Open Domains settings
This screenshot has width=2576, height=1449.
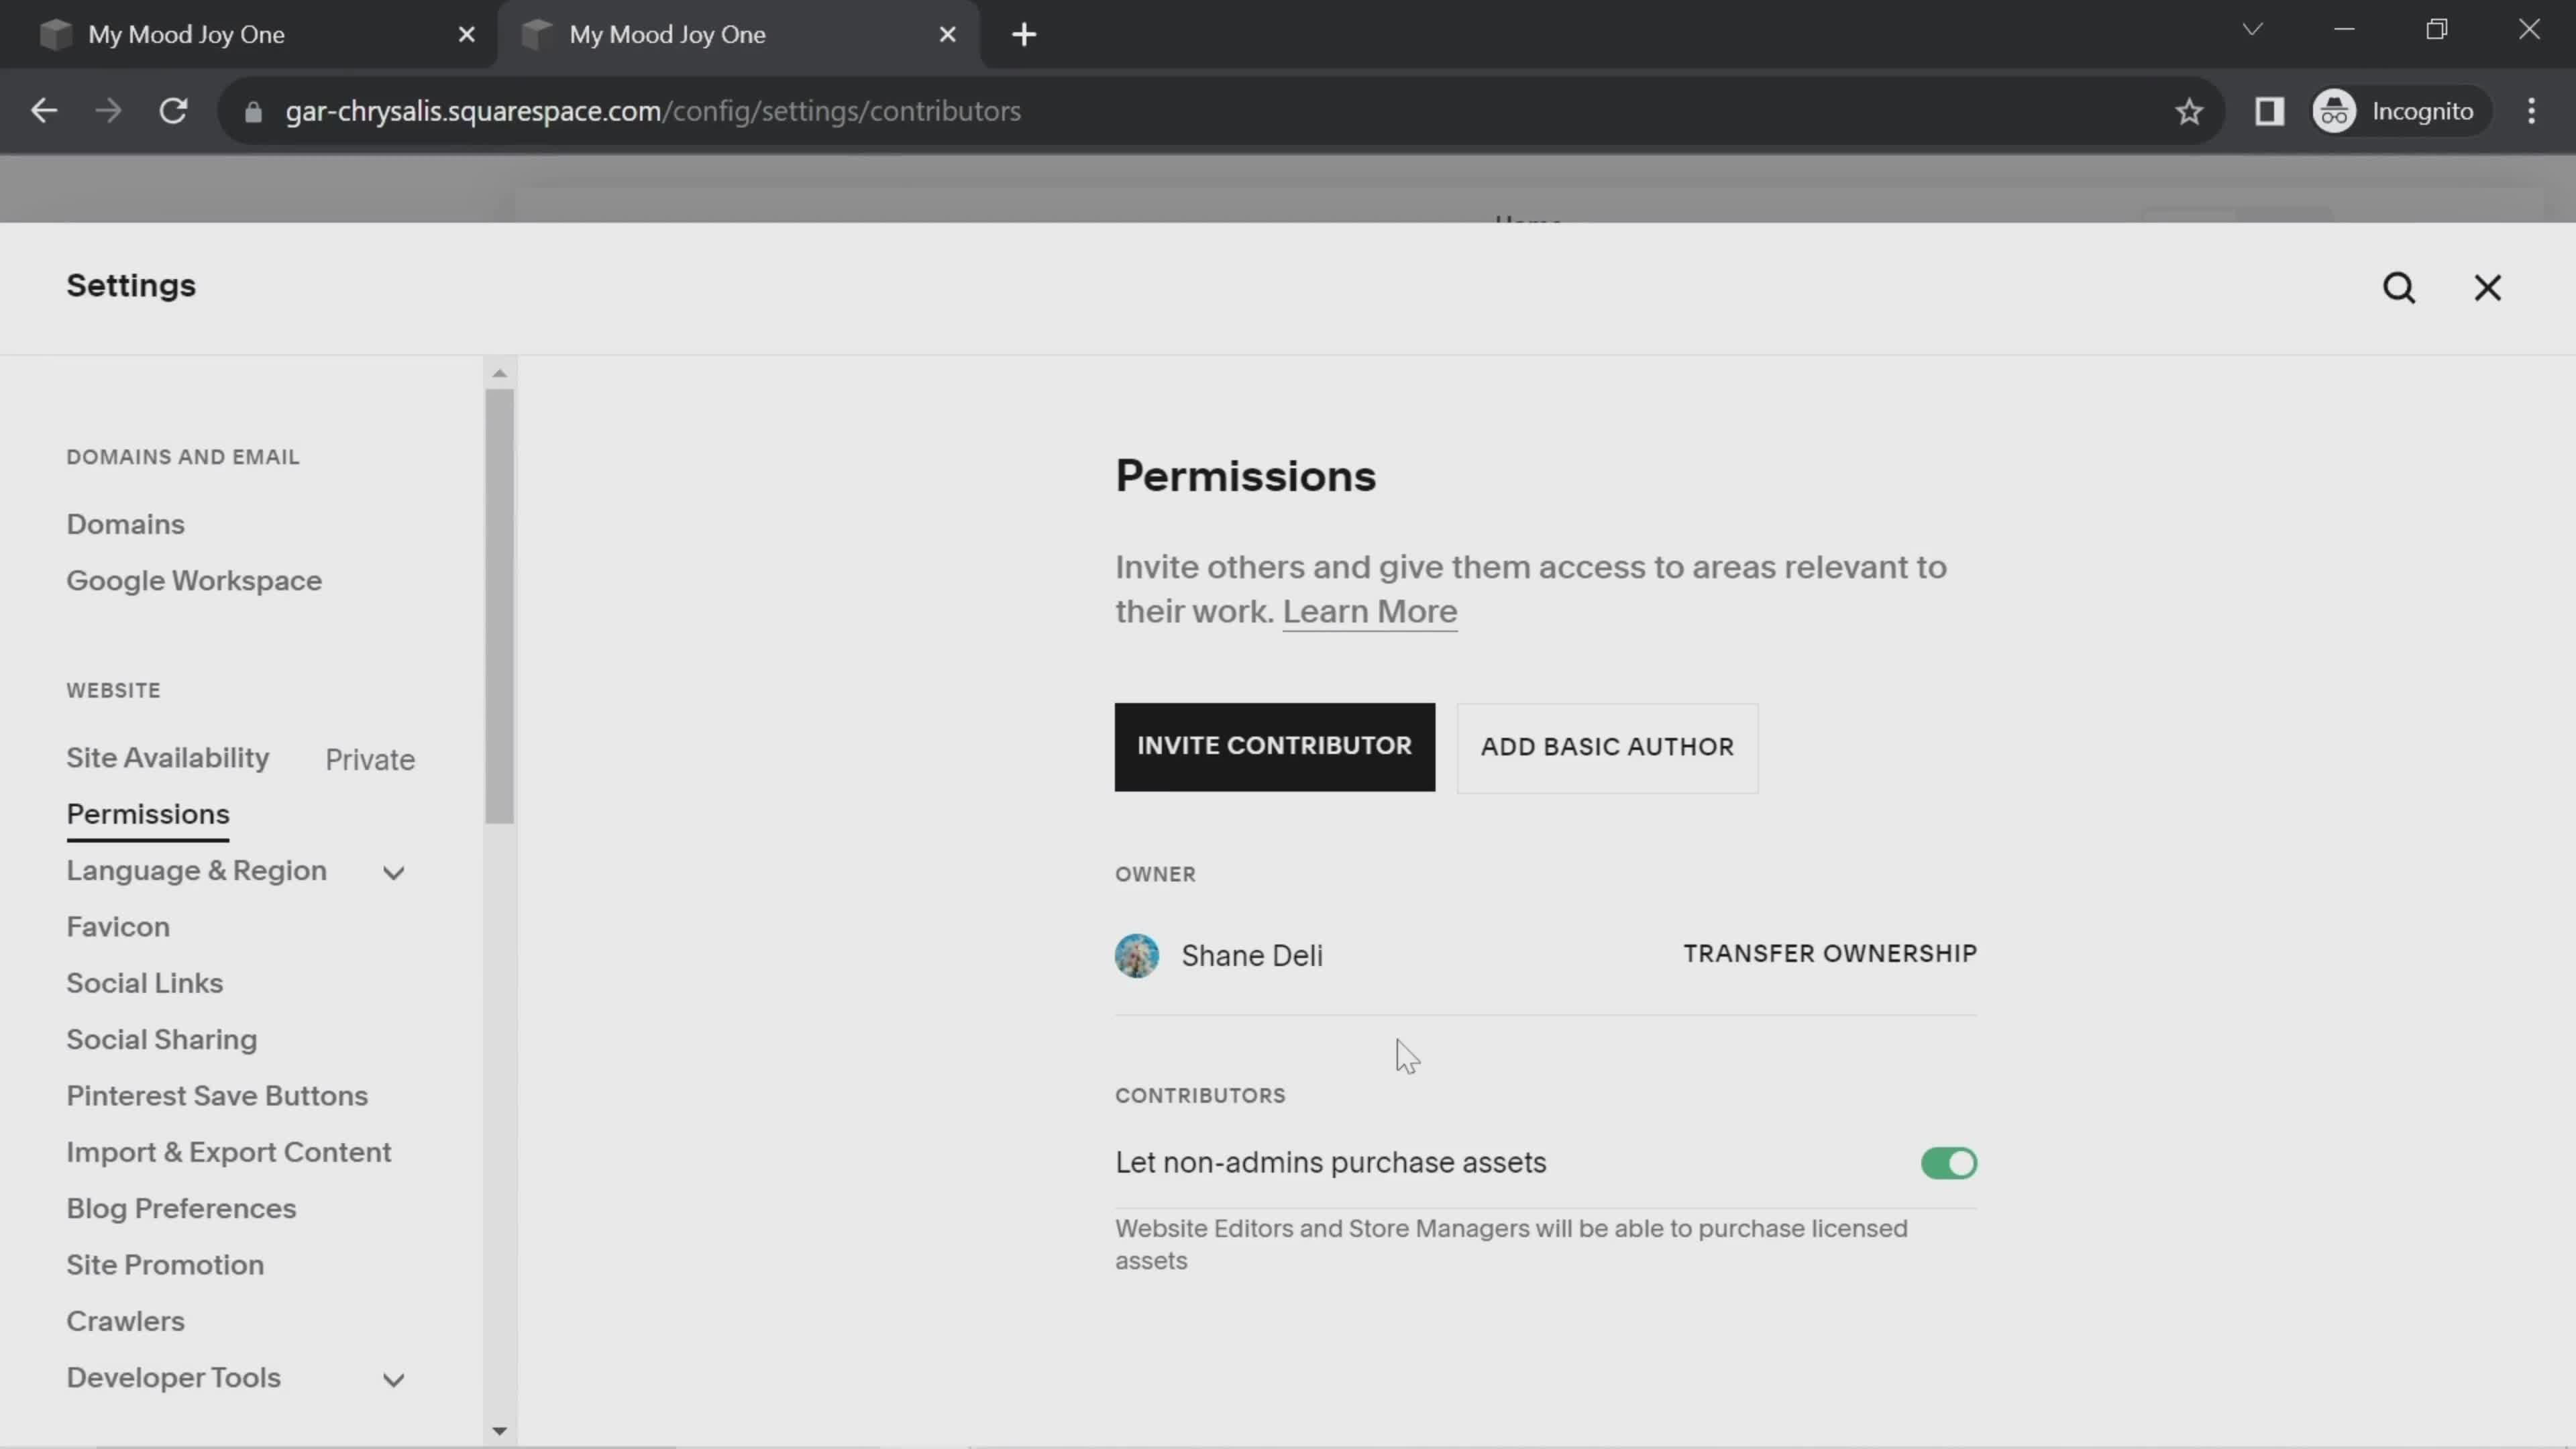pyautogui.click(x=126, y=524)
